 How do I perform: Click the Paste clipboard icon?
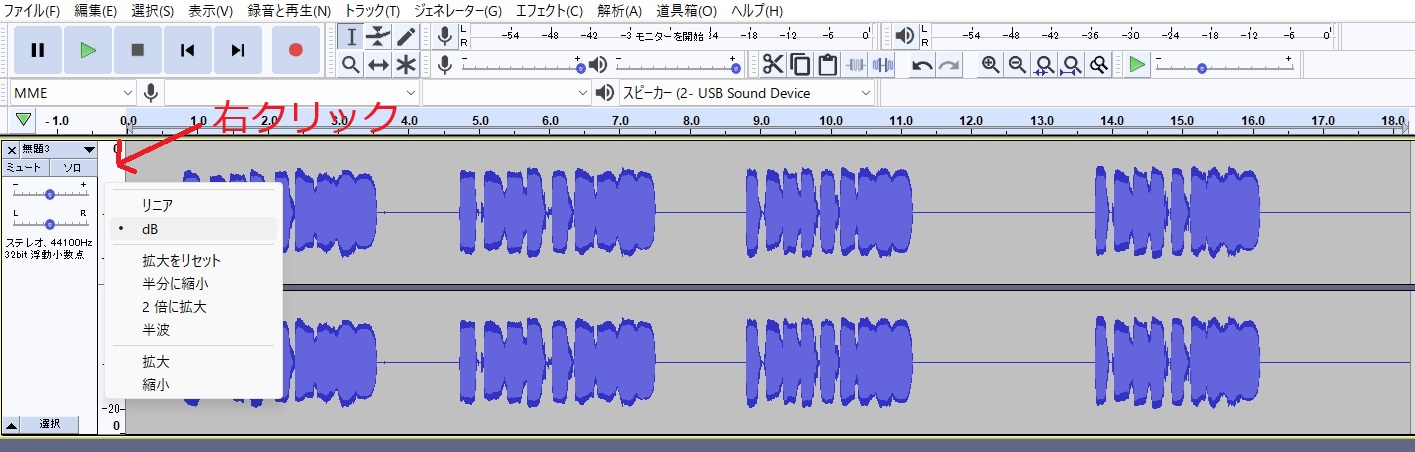coord(827,65)
